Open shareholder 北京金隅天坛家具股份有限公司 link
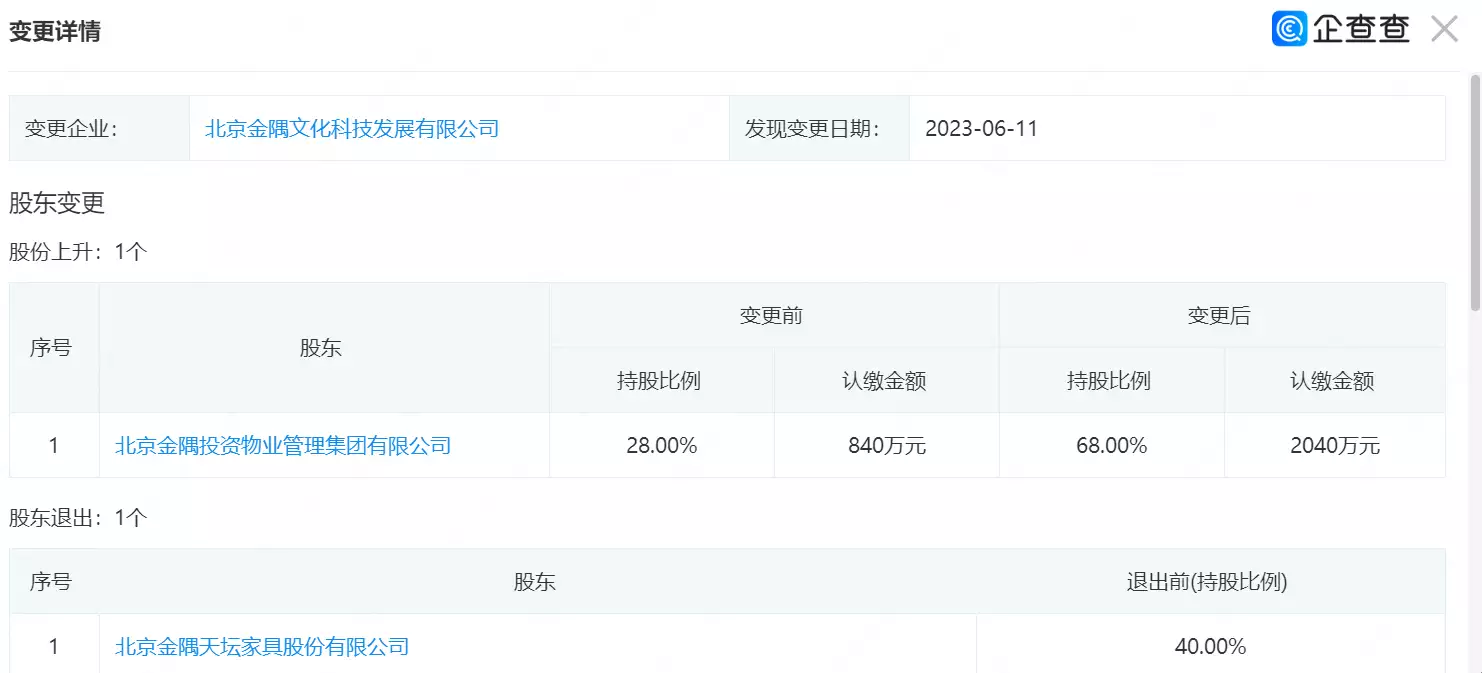The height and width of the screenshot is (673, 1482). pos(262,646)
